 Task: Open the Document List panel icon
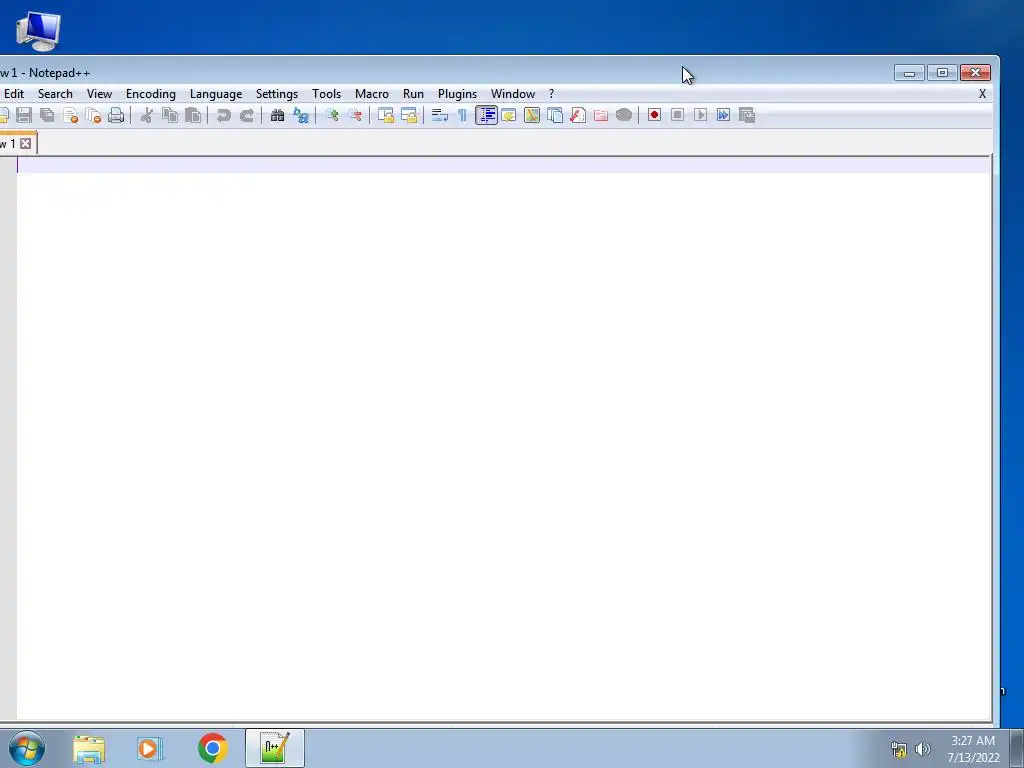coord(554,116)
